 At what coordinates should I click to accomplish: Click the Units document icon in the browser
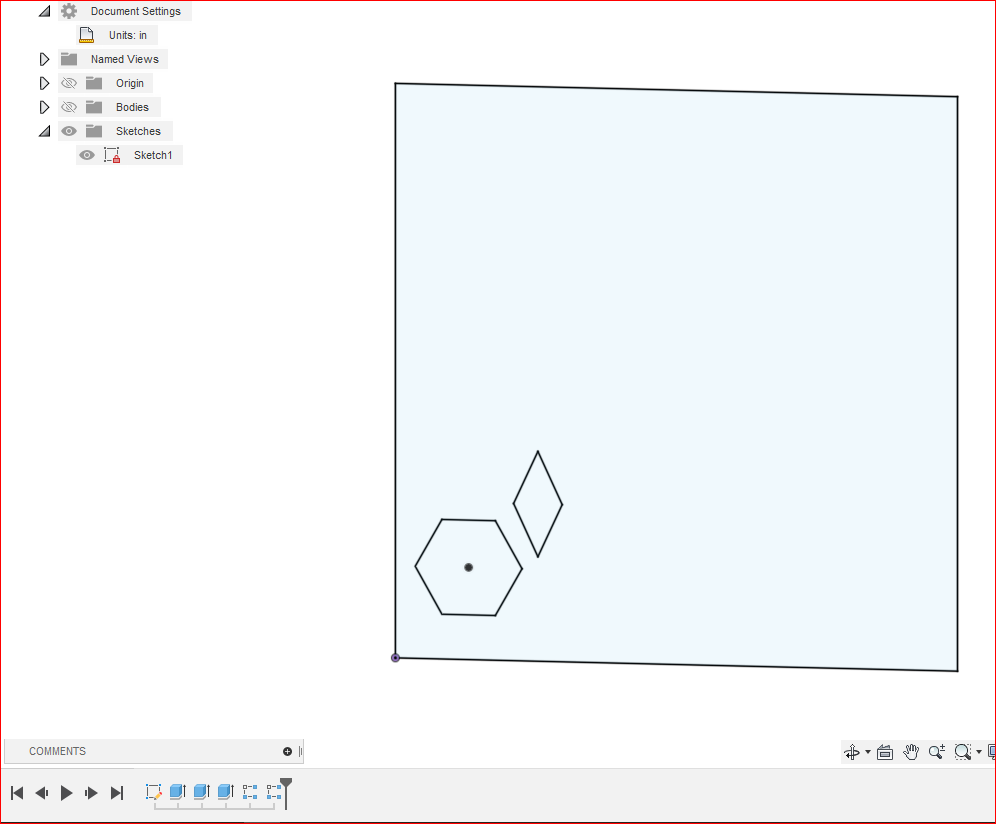[86, 34]
